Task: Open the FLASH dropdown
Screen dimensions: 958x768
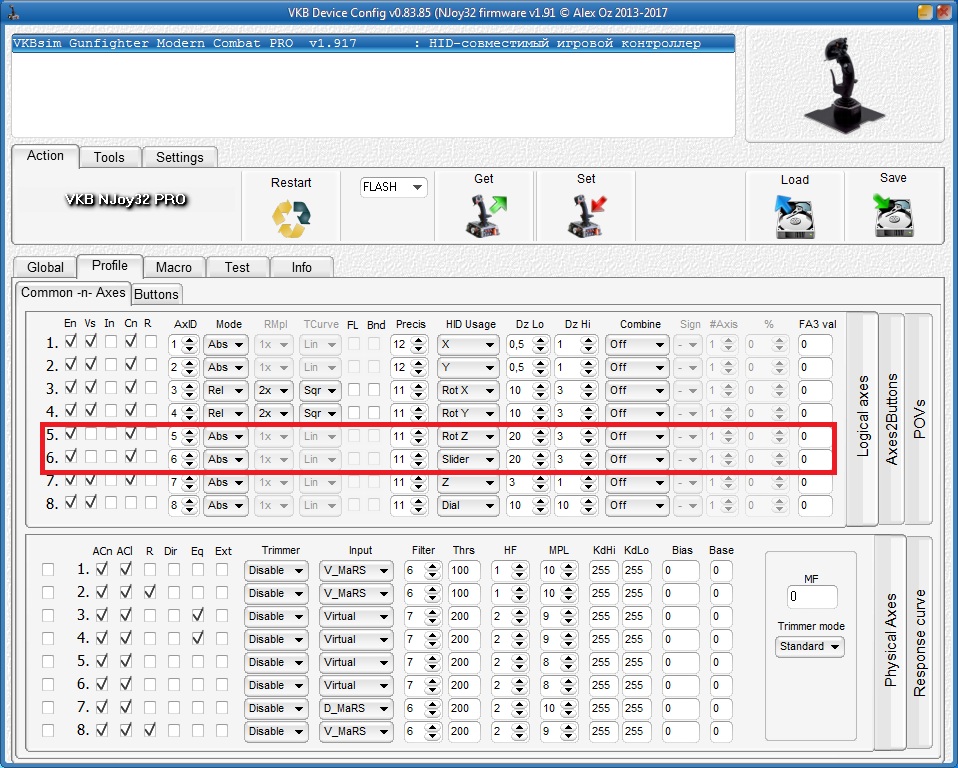Action: (x=394, y=187)
